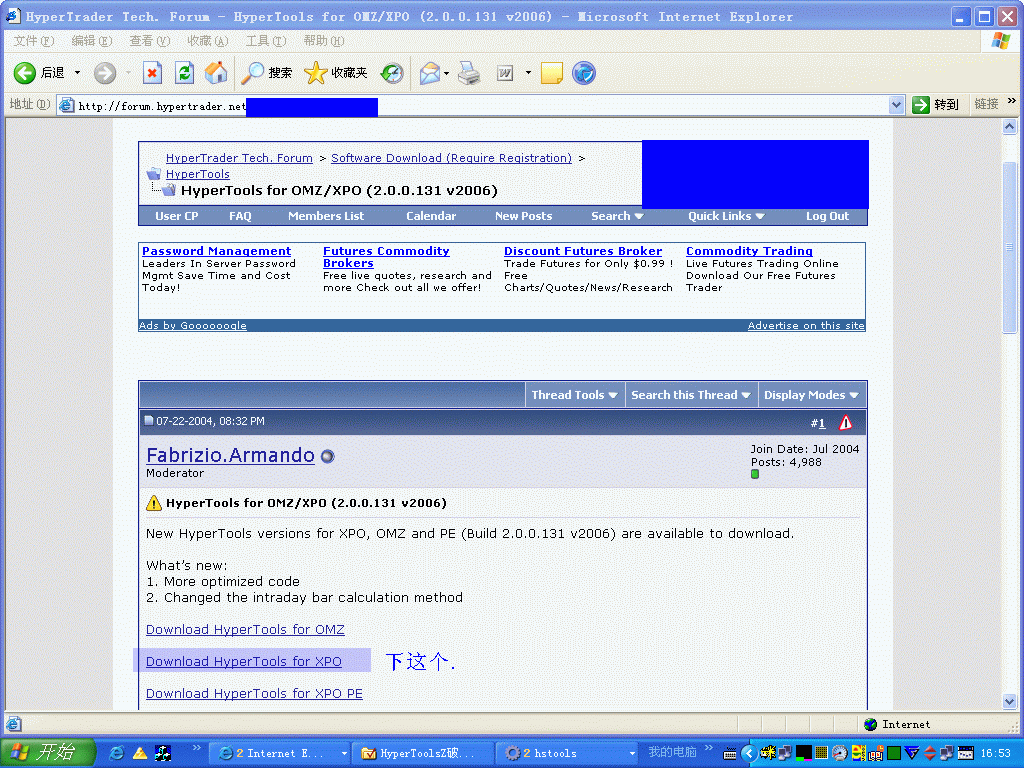Click the 转到 (Go) button
The height and width of the screenshot is (768, 1024).
935,104
